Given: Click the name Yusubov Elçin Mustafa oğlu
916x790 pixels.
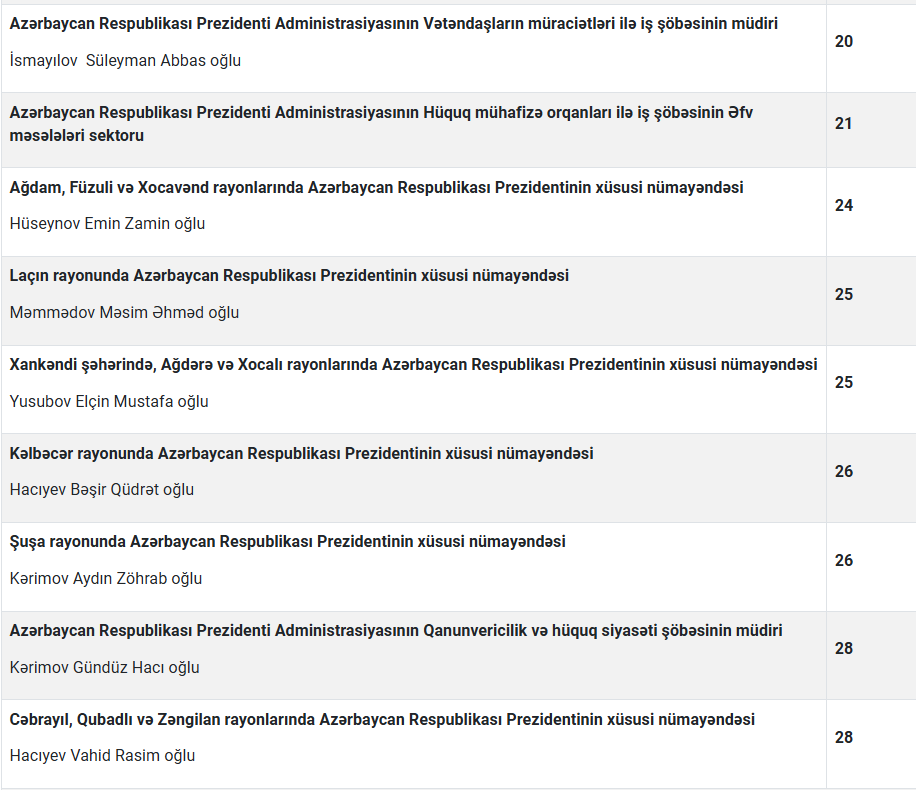Looking at the screenshot, I should coord(109,401).
